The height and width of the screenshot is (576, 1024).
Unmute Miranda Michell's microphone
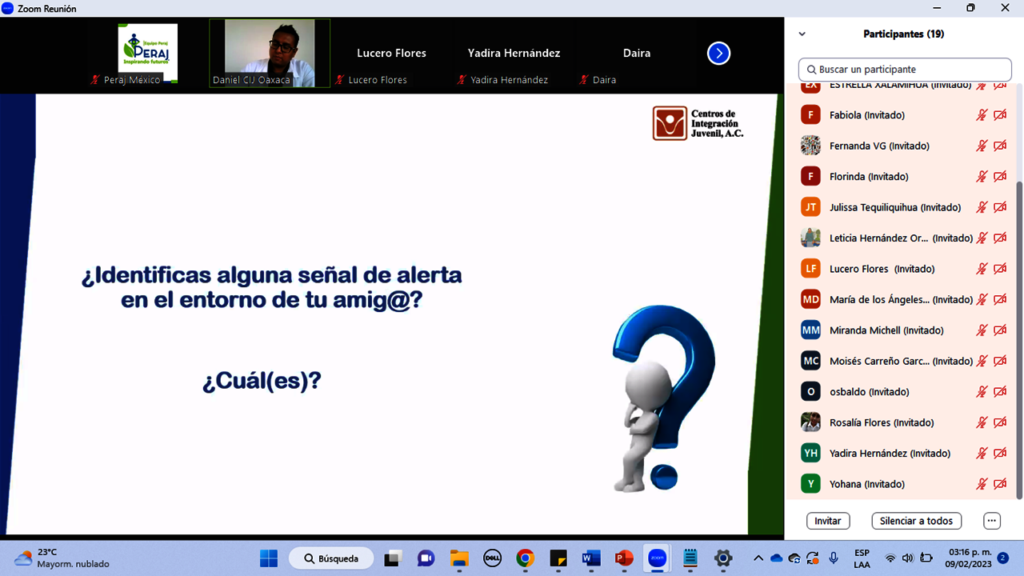tap(982, 330)
